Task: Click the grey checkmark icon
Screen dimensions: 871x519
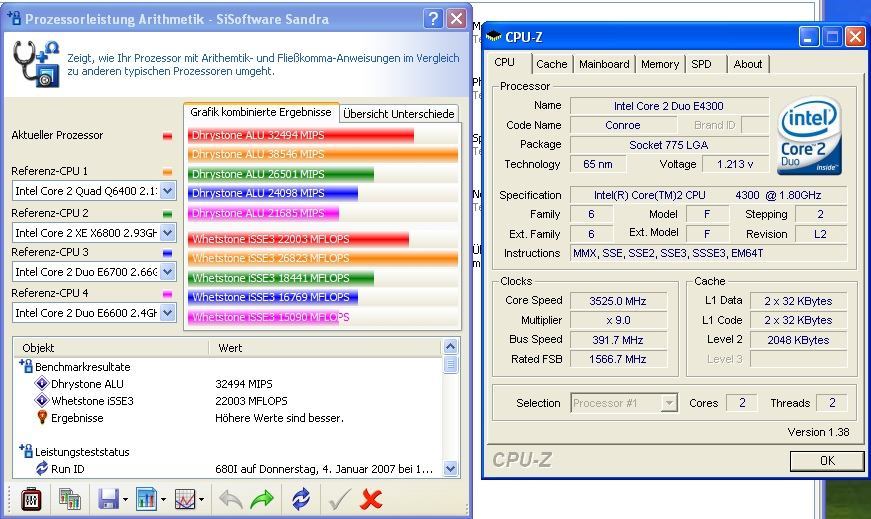Action: pos(339,499)
